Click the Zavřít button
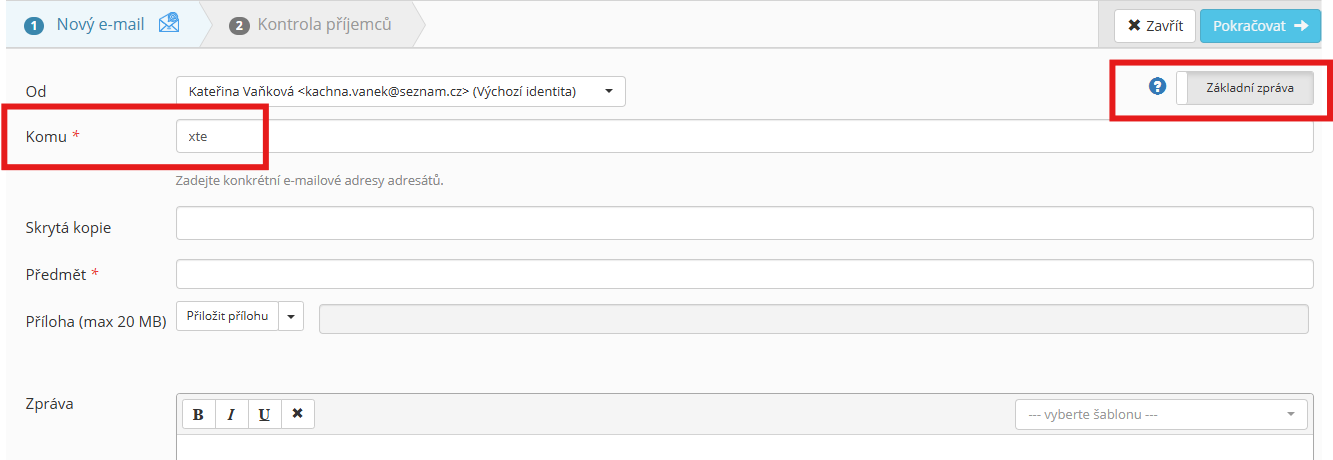Viewport: 1333px width, 460px height. click(1155, 26)
